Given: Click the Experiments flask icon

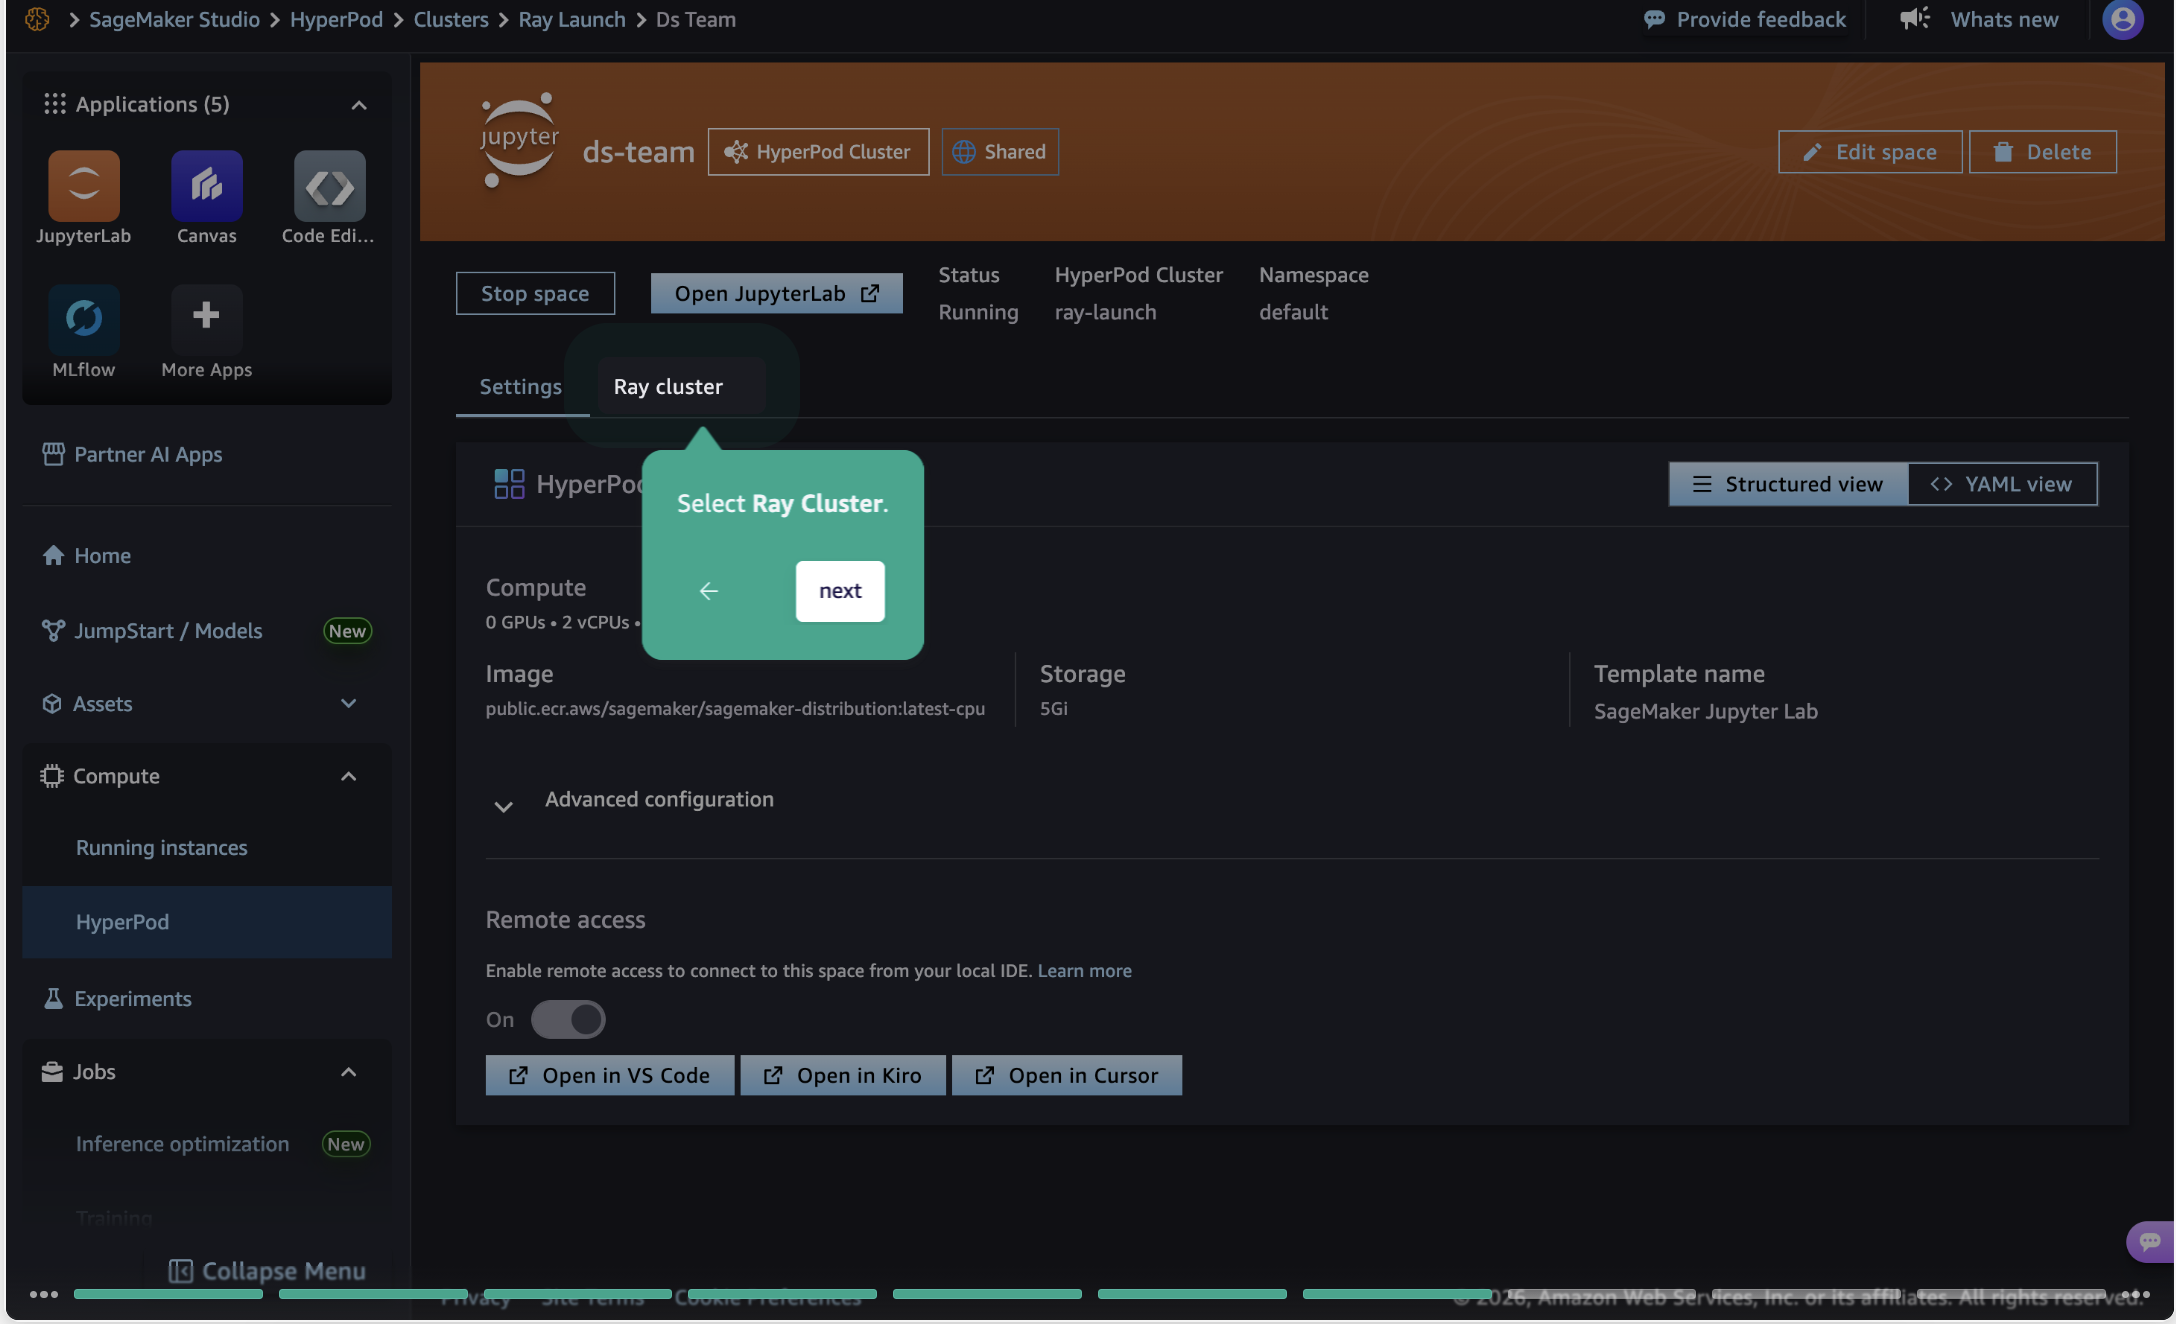Looking at the screenshot, I should tap(53, 999).
